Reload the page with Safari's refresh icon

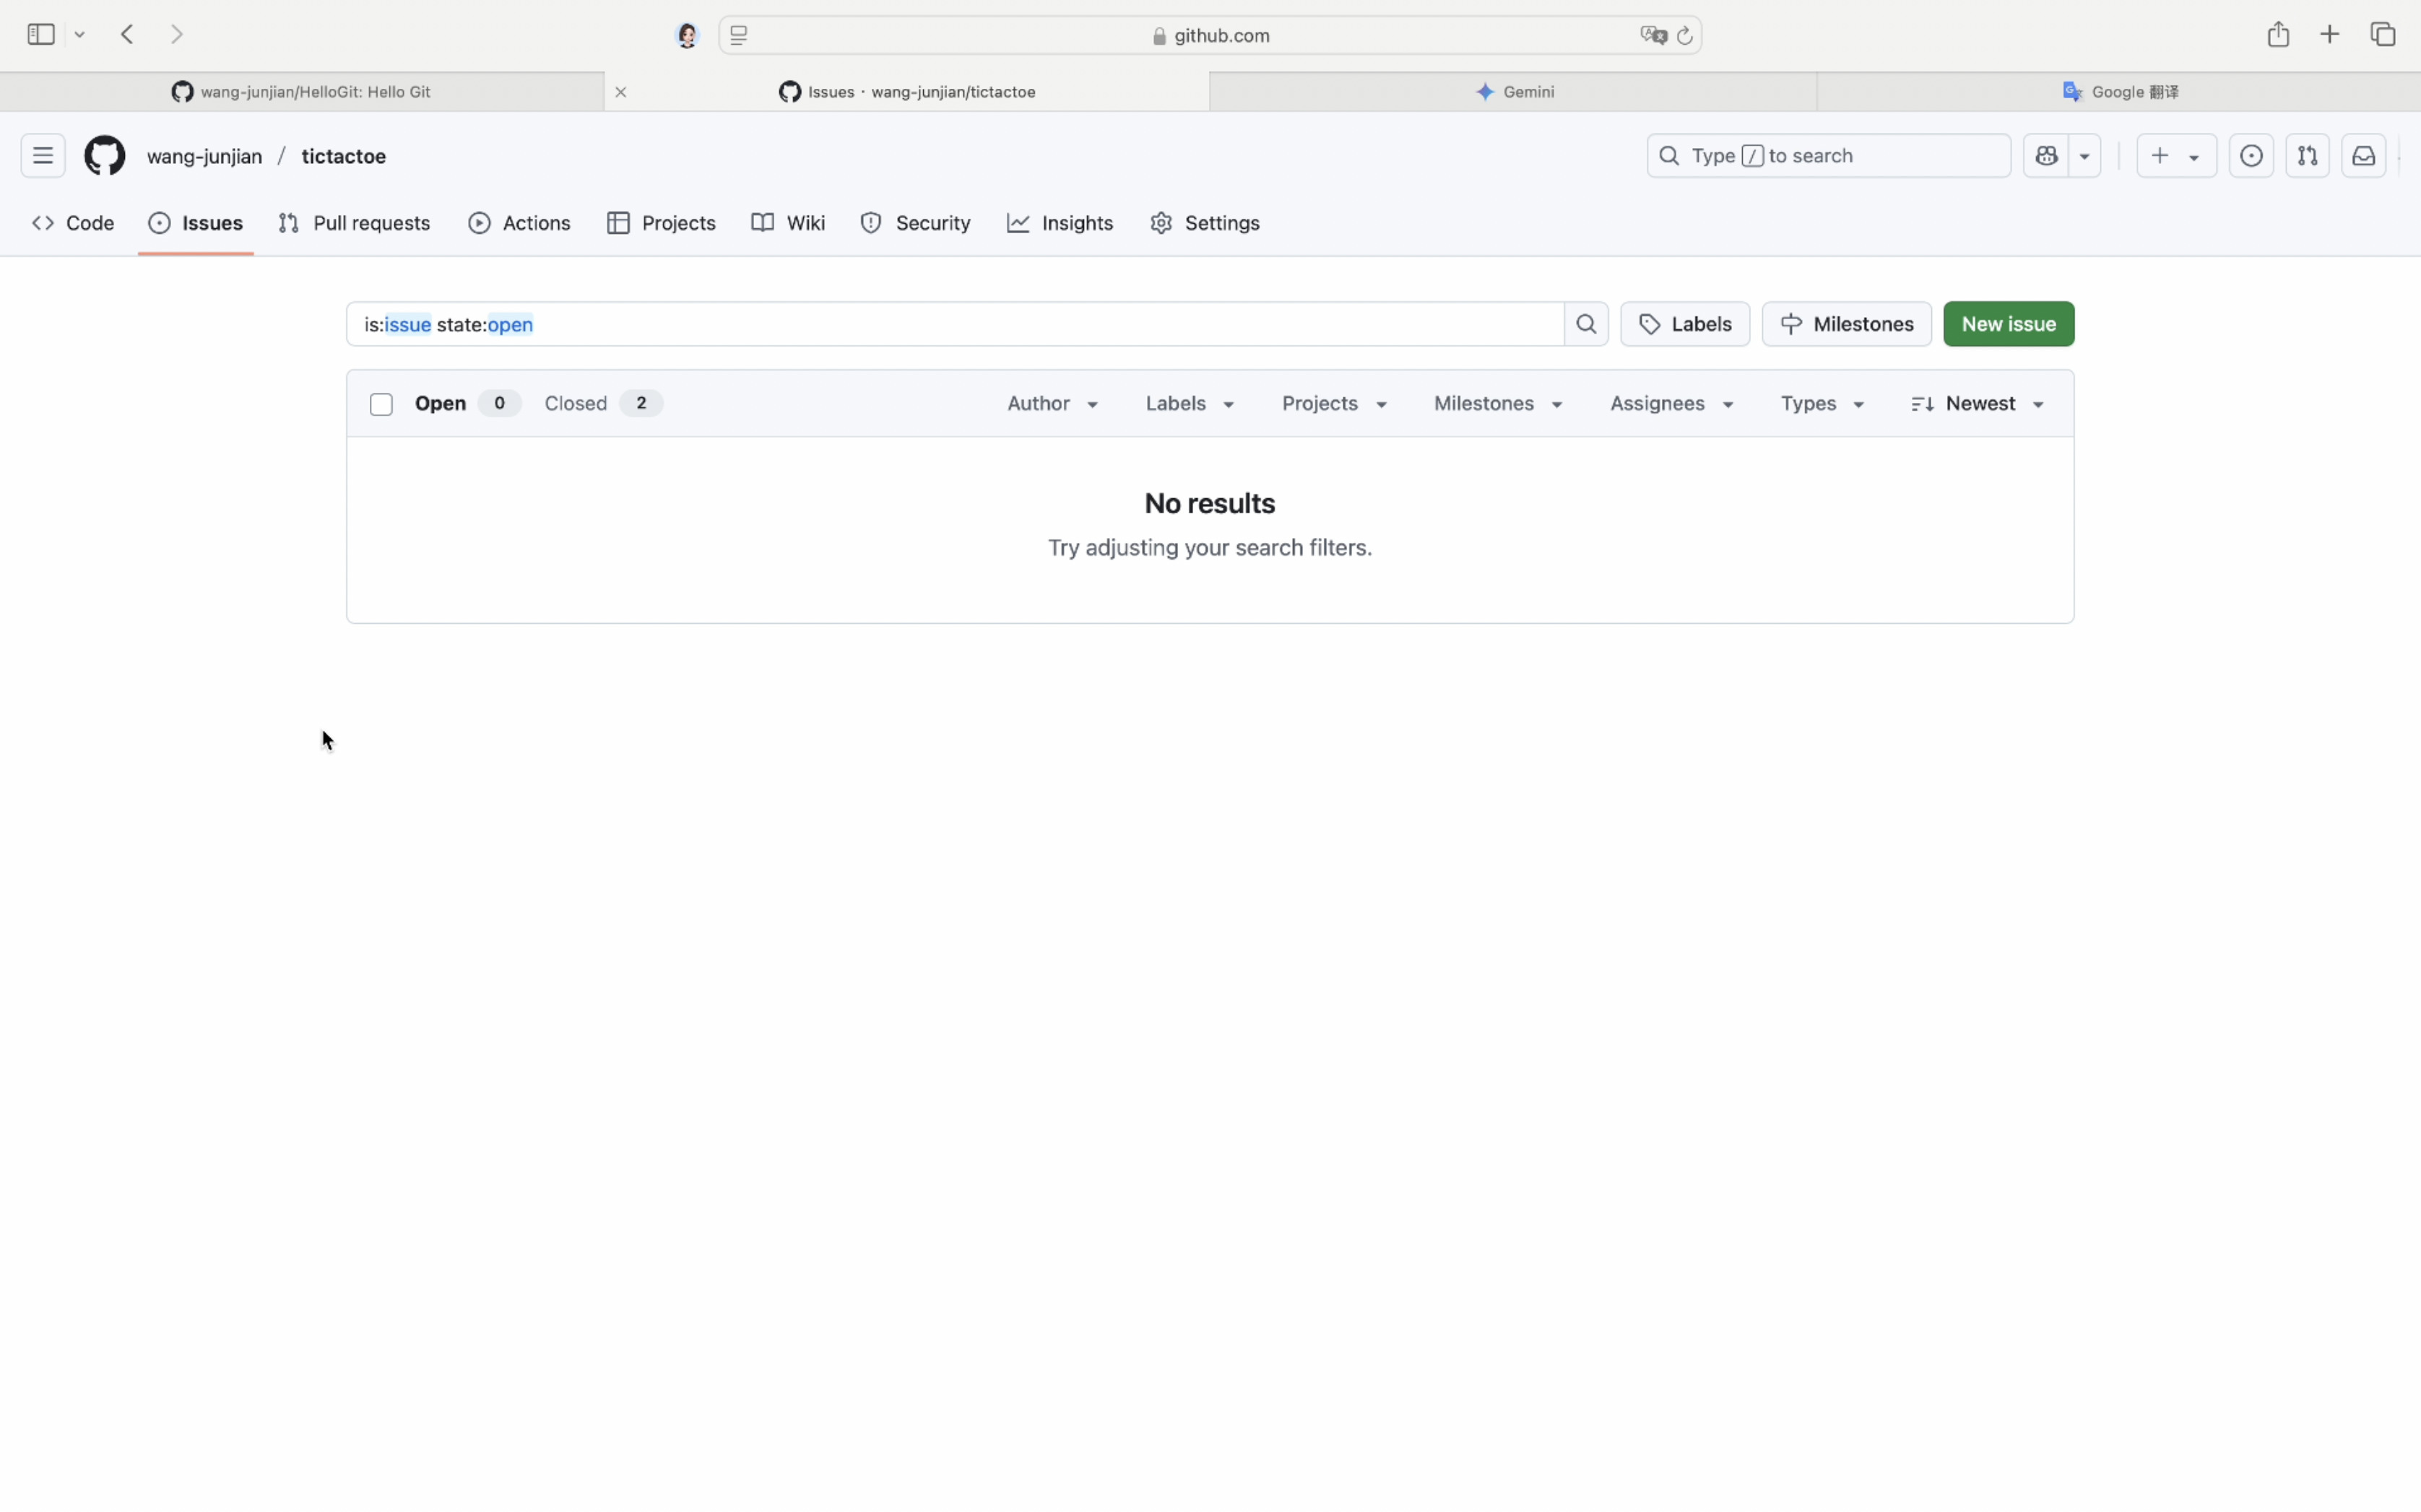[x=1685, y=36]
